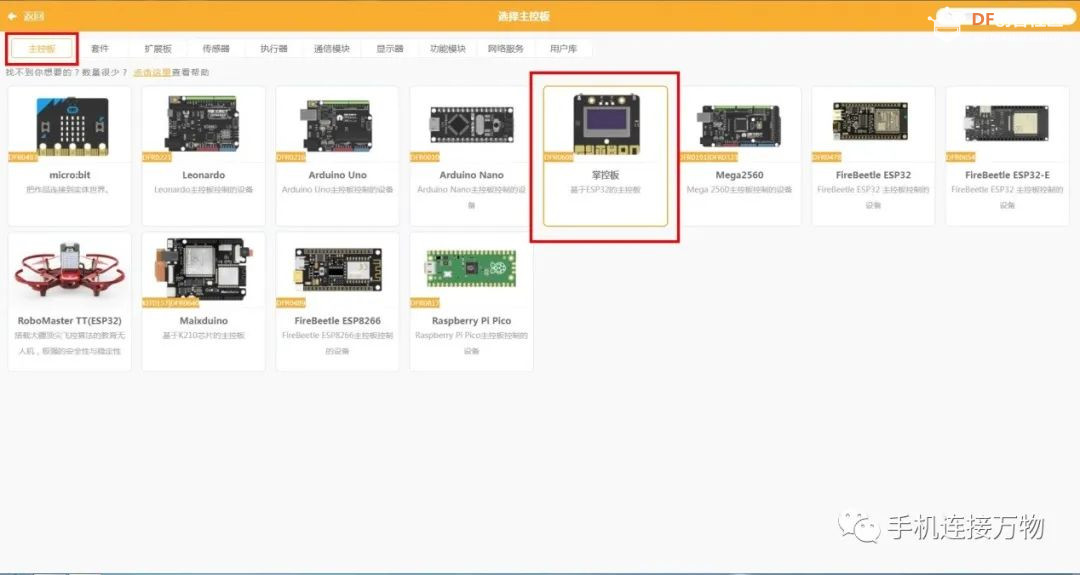The image size is (1080, 575).
Task: Click the 点击这里 help link
Action: click(152, 72)
